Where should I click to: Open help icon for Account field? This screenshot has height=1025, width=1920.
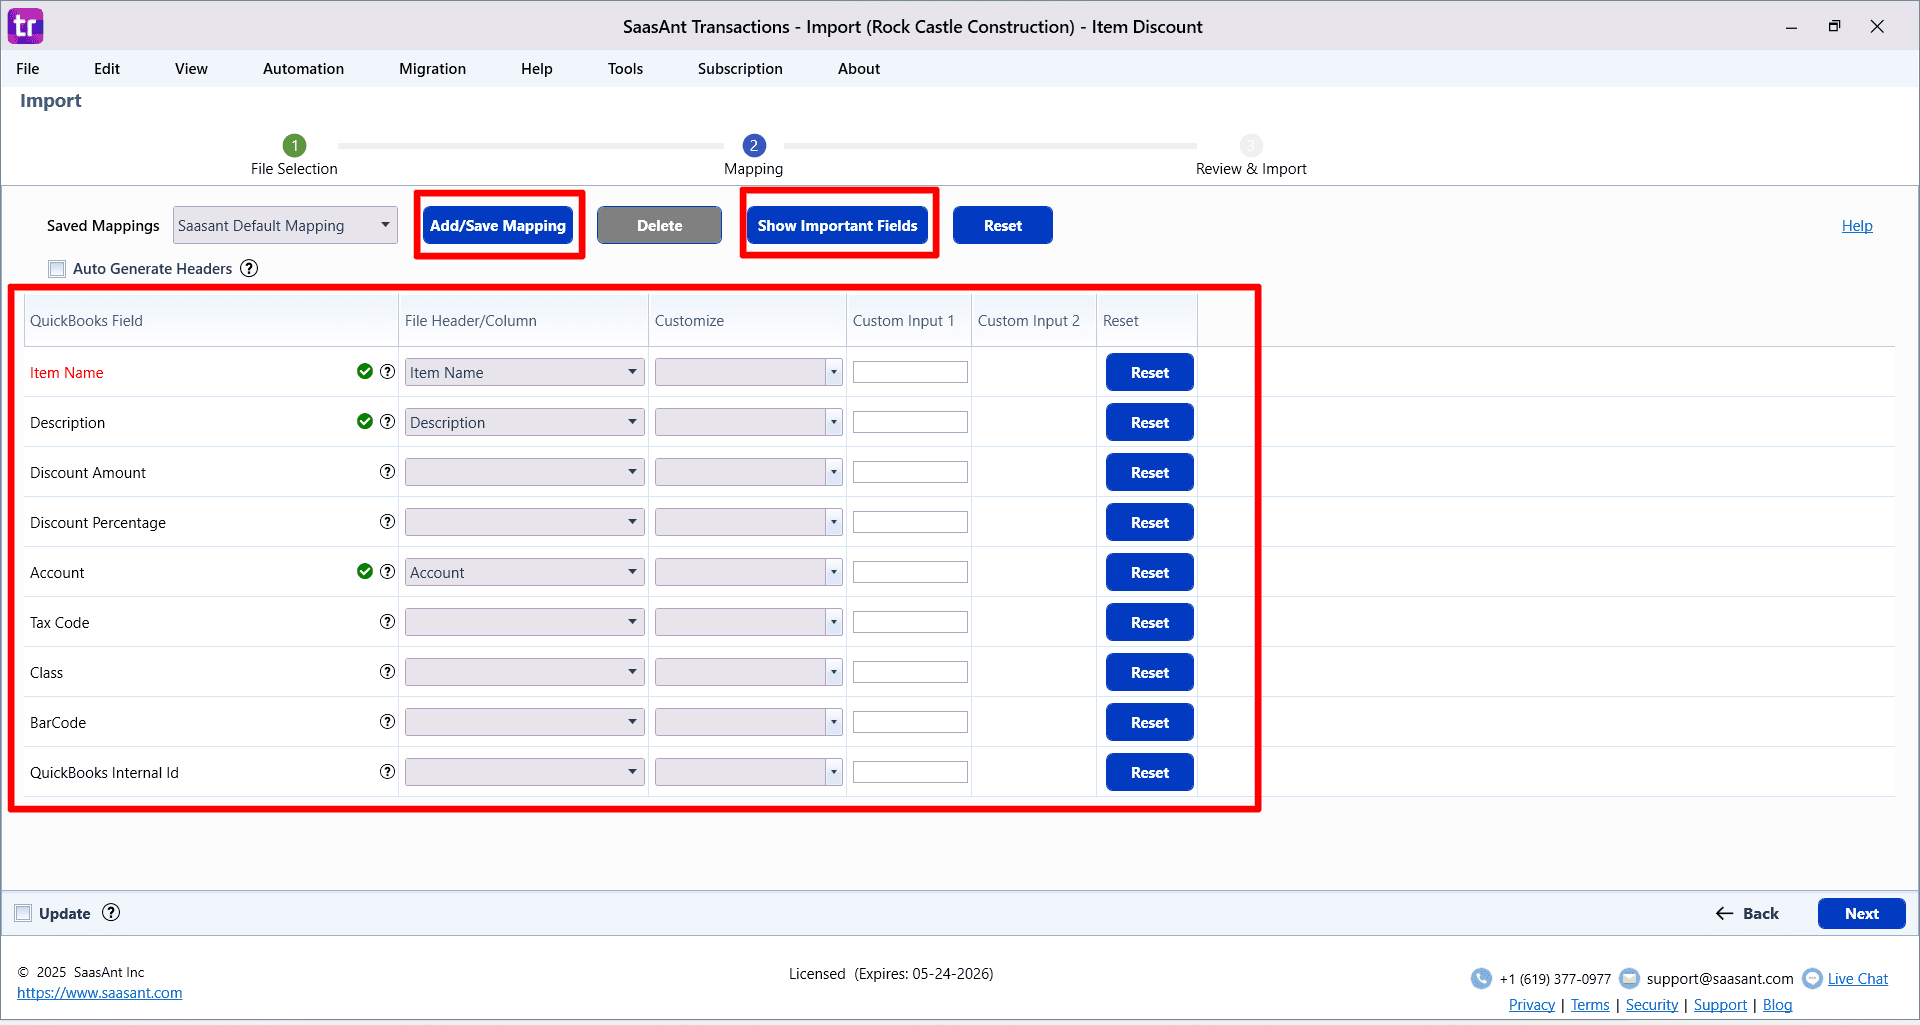coord(387,572)
